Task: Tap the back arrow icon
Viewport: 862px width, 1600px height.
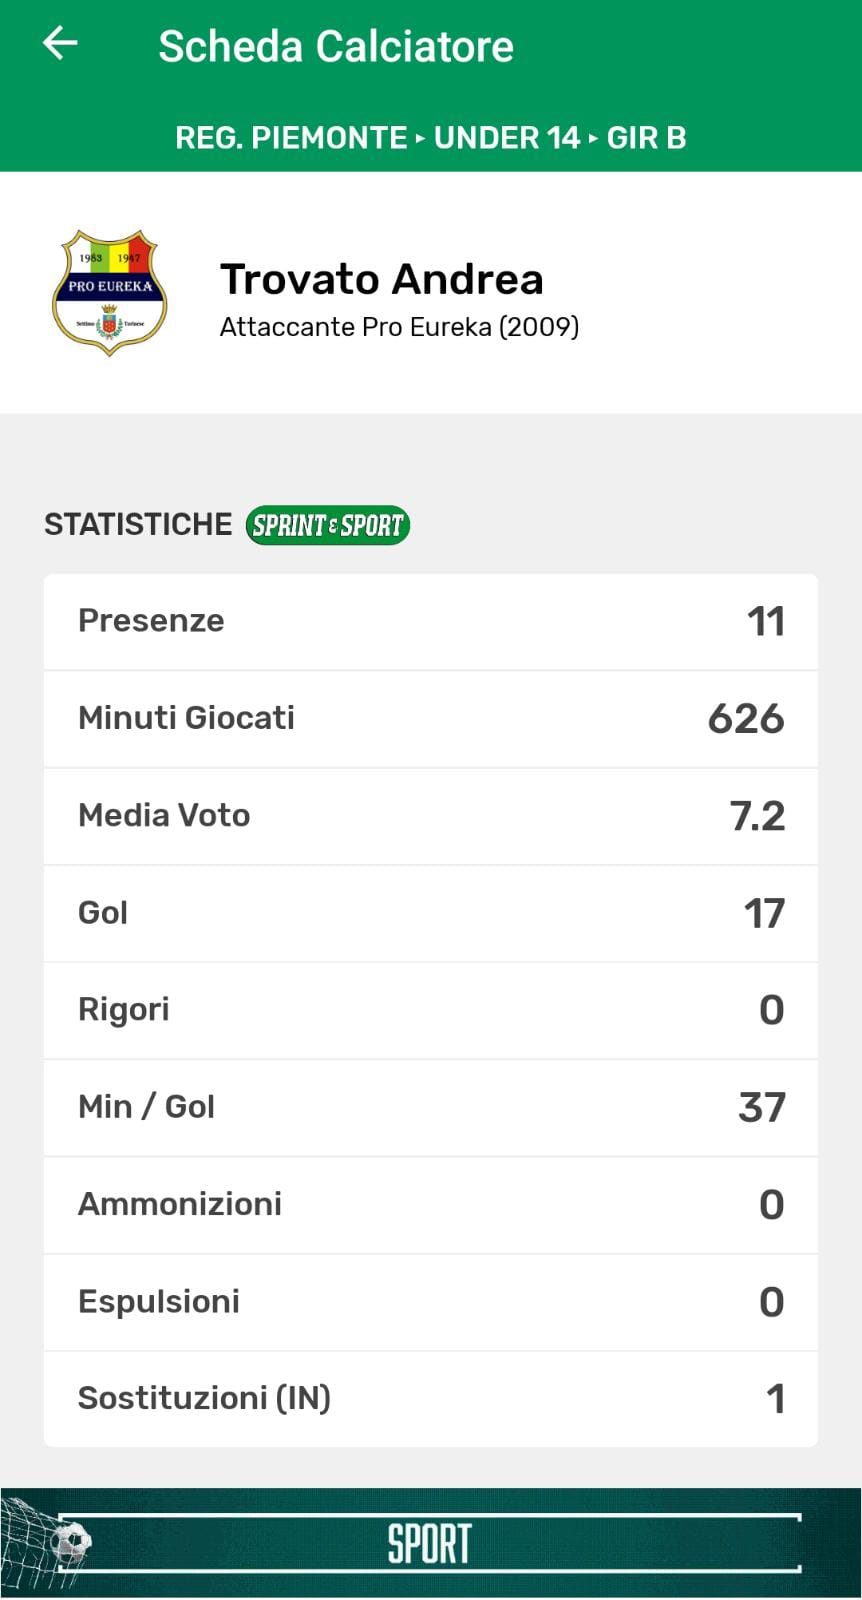Action: pos(60,44)
